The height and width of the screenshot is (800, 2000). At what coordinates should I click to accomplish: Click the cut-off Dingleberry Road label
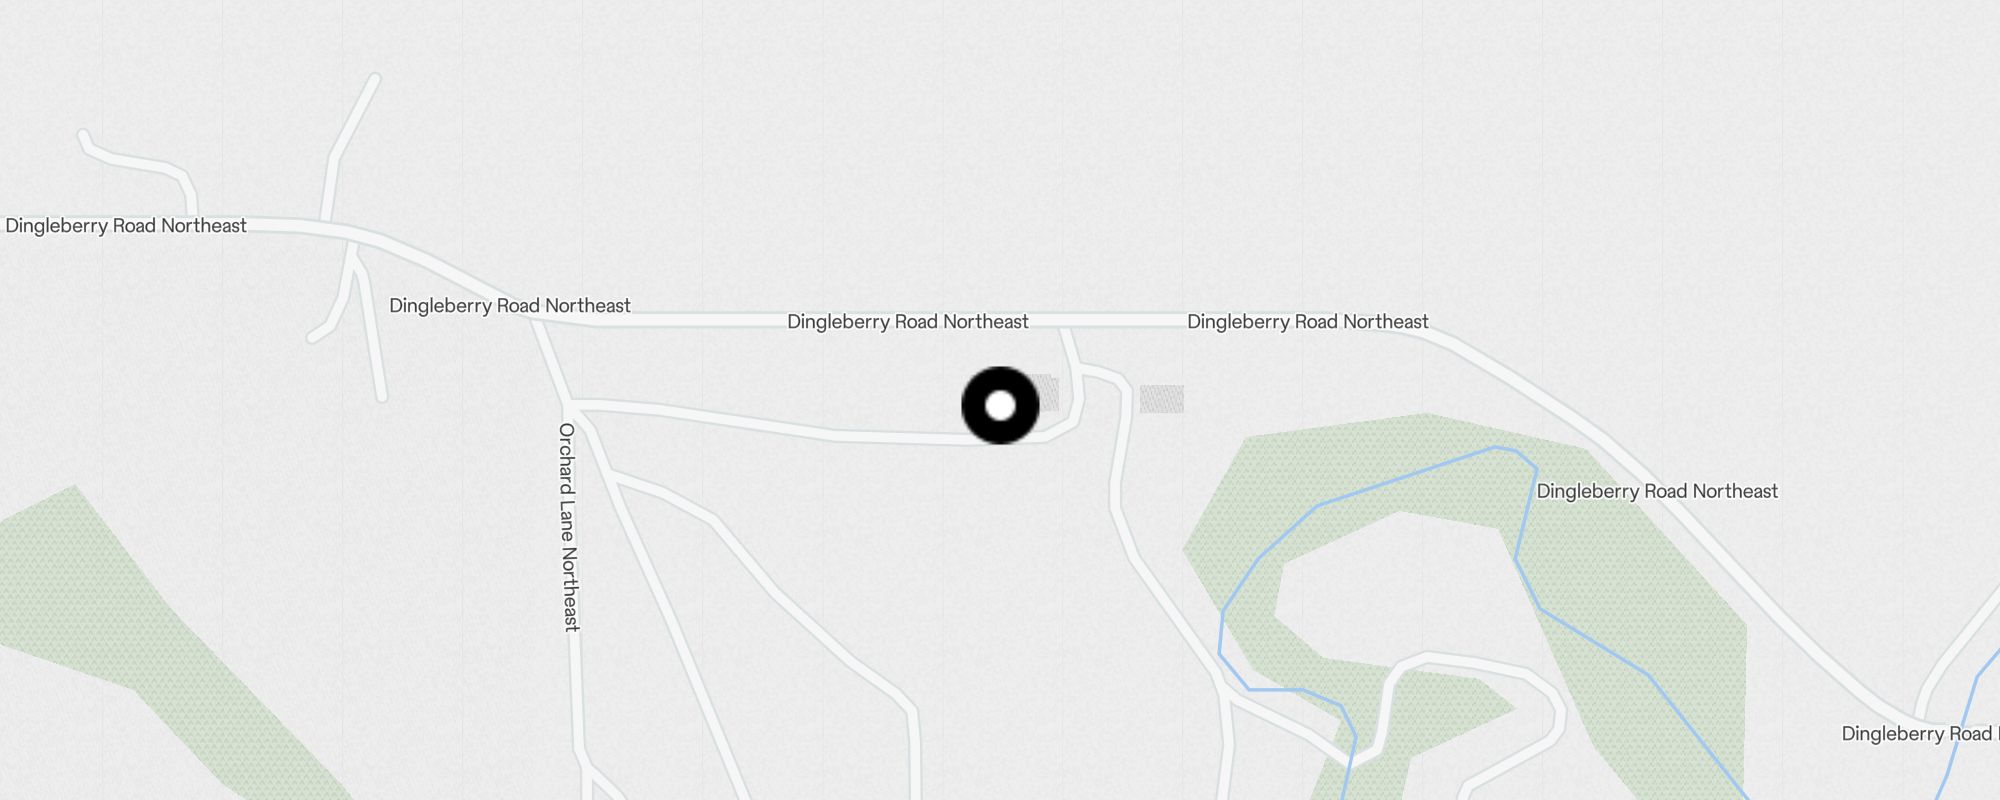click(x=1919, y=734)
